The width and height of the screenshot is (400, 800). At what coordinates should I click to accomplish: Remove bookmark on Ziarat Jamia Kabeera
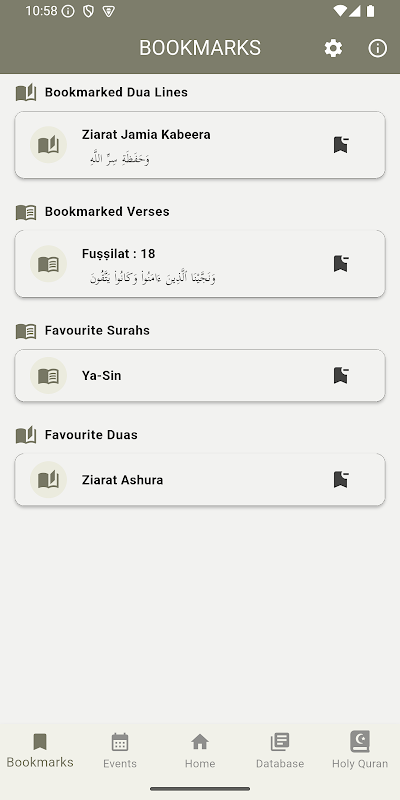coord(341,145)
